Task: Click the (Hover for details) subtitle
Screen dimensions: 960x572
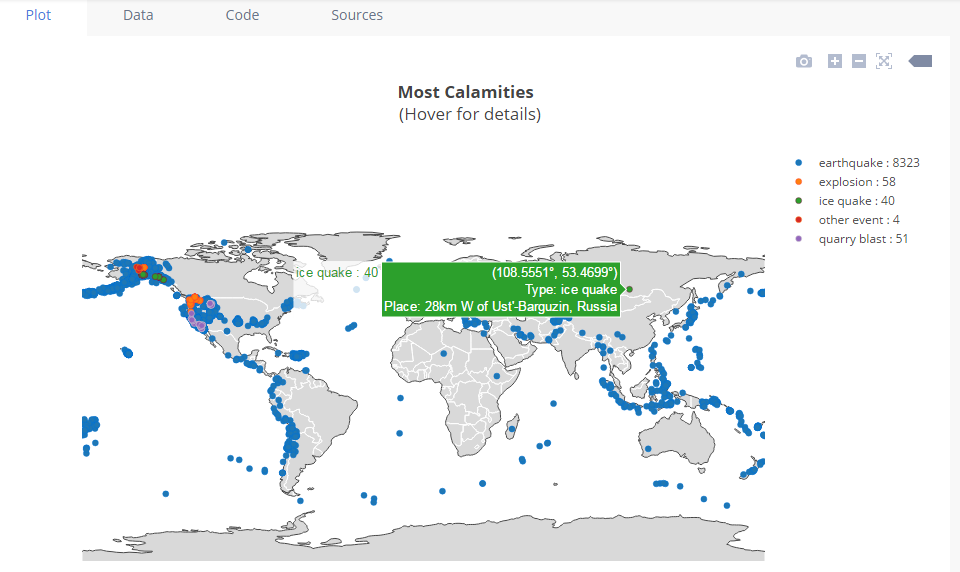Action: coord(470,115)
